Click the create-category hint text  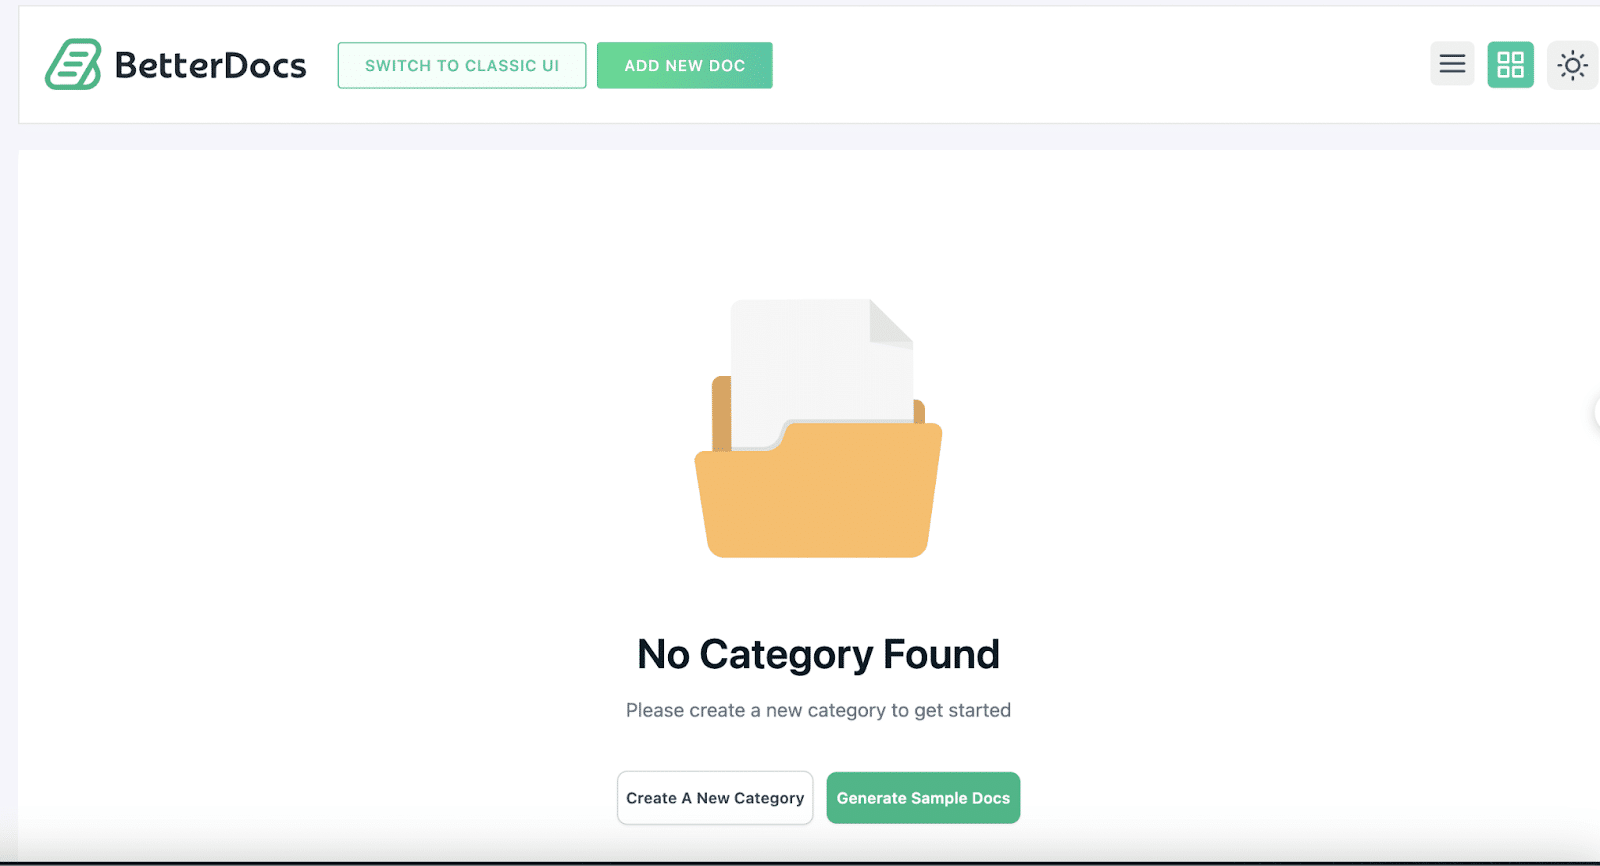pos(817,710)
